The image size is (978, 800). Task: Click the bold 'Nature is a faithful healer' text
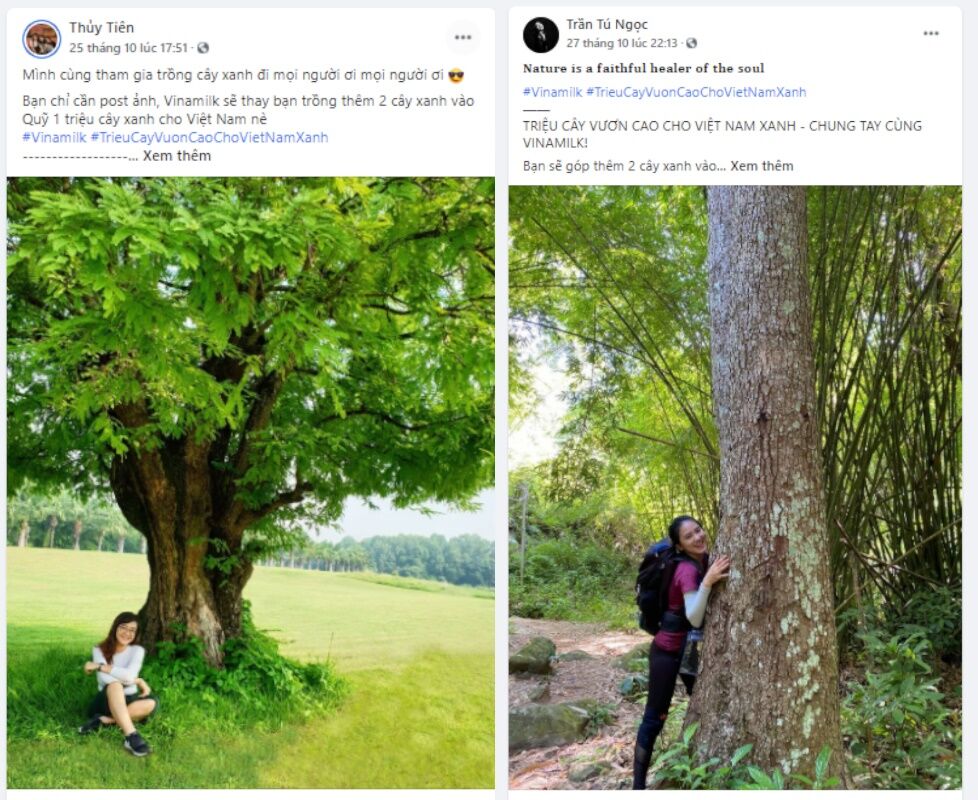(x=643, y=68)
